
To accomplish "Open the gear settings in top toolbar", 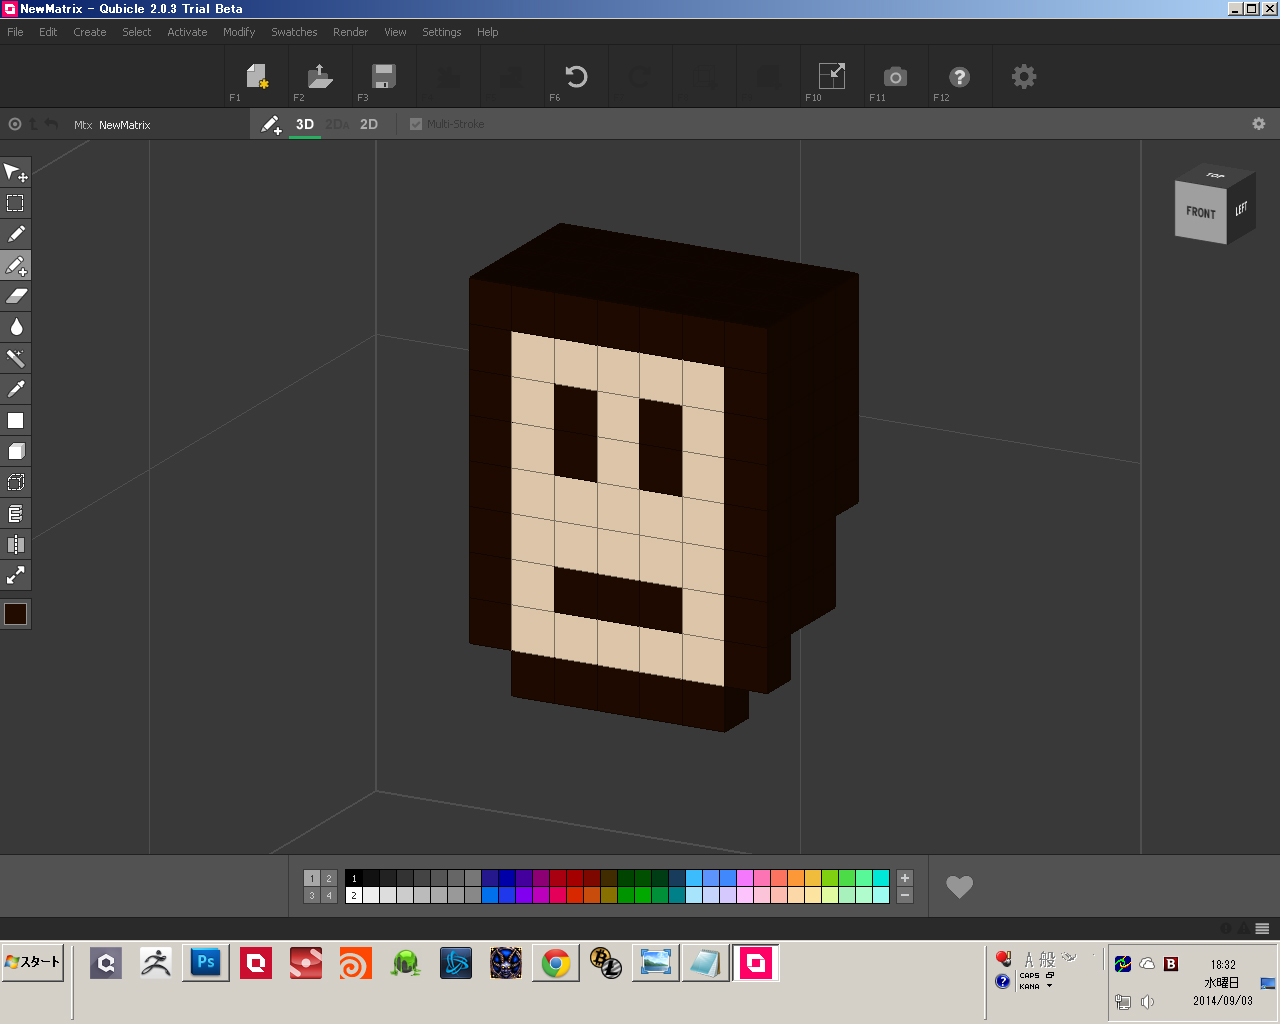I will point(1024,77).
